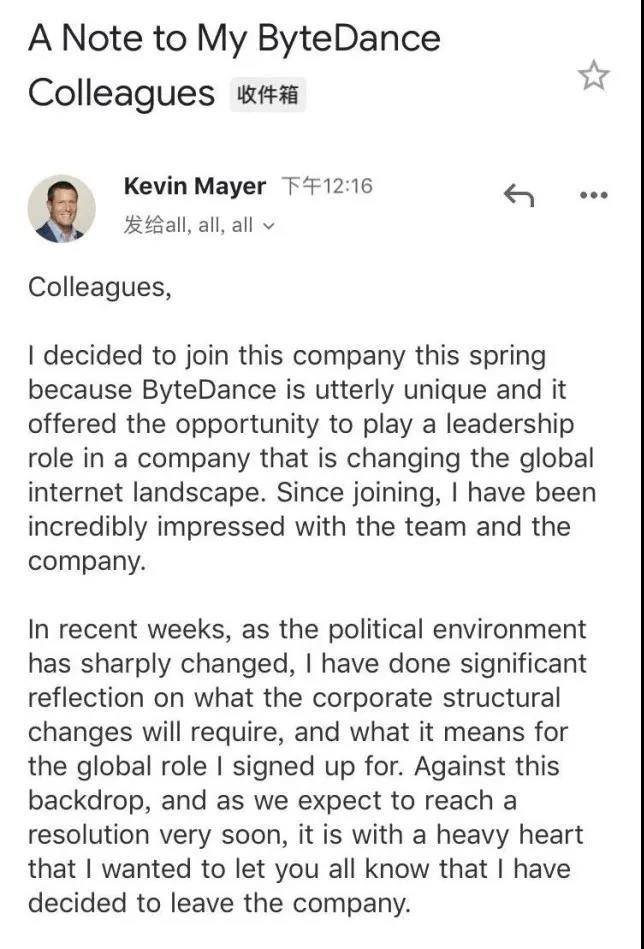Tap the phrase "leadership role" in the body
The height and width of the screenshot is (949, 644).
tap(520, 424)
